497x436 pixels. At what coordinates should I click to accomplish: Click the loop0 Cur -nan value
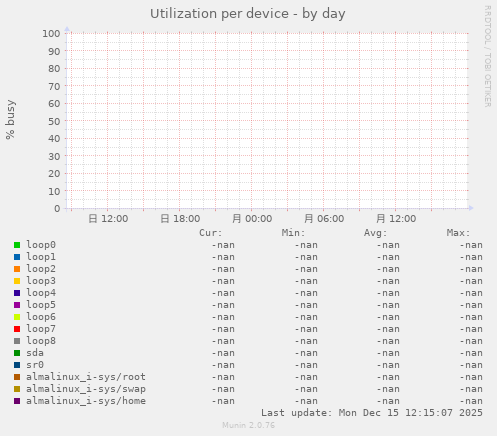point(223,245)
